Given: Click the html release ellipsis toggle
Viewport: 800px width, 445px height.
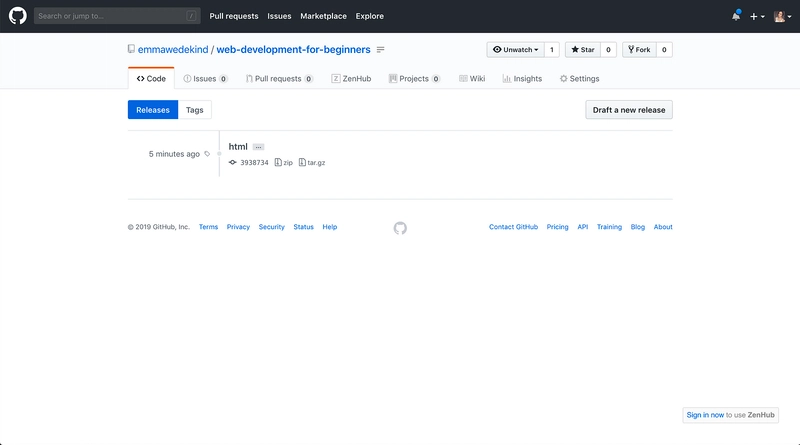Looking at the screenshot, I should 258,147.
